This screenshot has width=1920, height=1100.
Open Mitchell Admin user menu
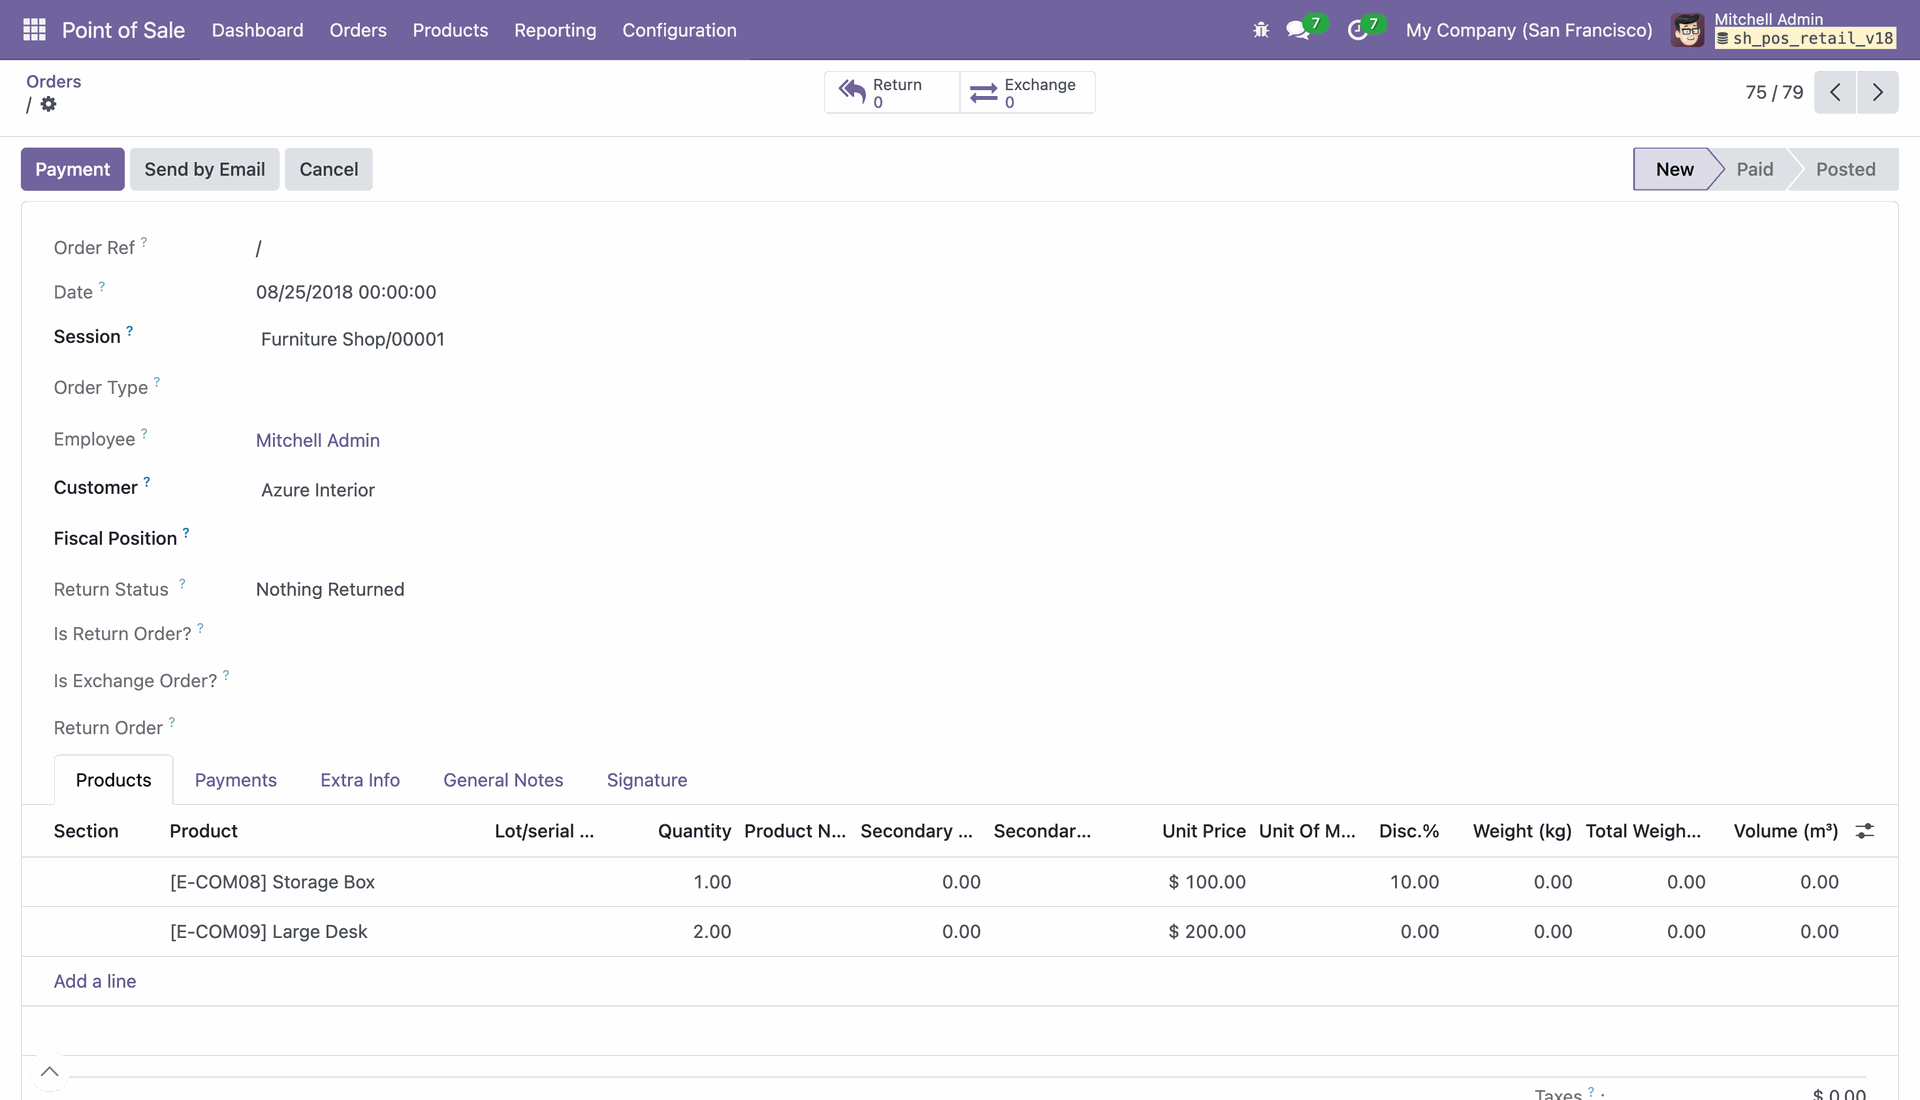[x=1786, y=30]
